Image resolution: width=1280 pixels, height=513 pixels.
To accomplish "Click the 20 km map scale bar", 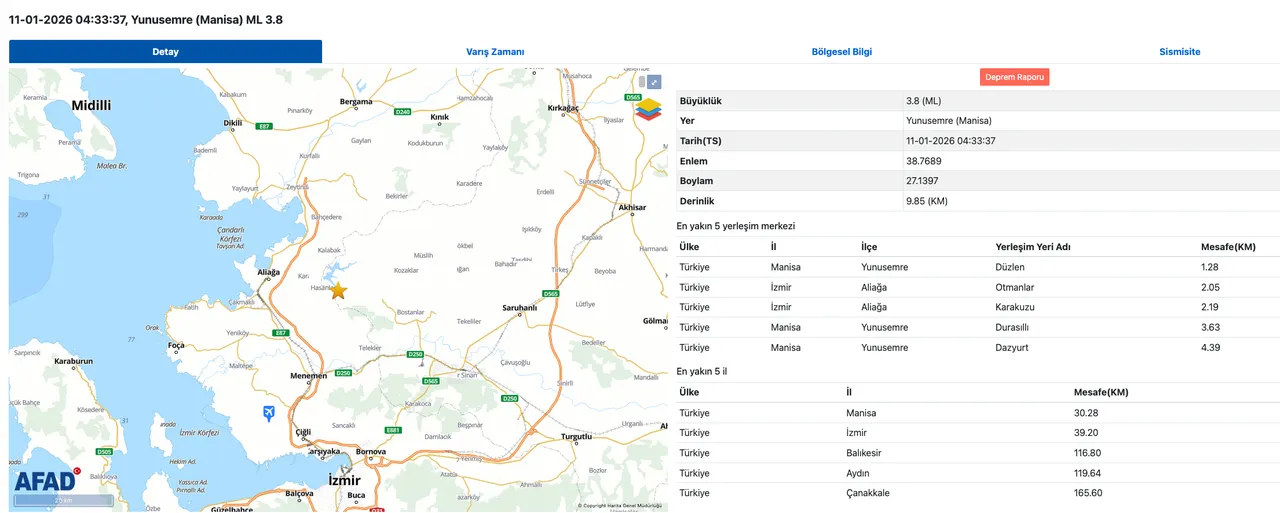I will pos(63,500).
